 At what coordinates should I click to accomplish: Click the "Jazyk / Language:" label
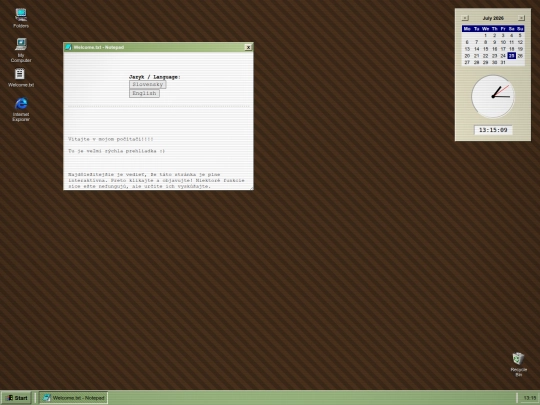pos(155,77)
